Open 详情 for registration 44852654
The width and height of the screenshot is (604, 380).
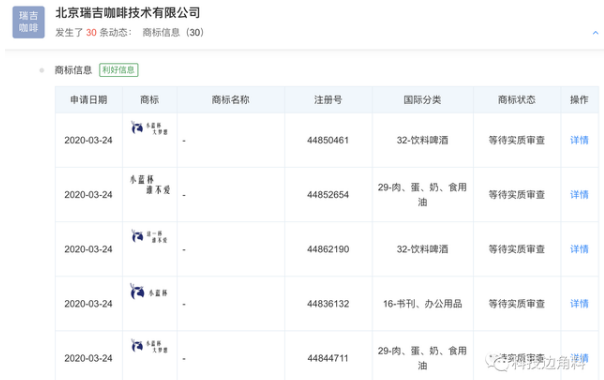pyautogui.click(x=579, y=195)
